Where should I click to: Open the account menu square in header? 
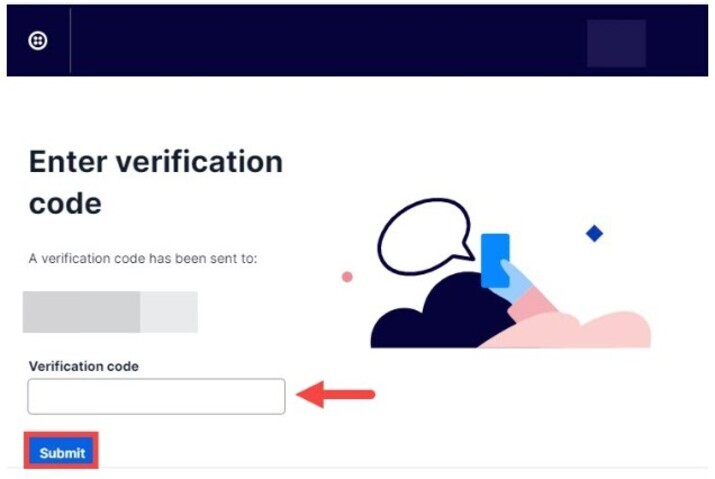tap(616, 43)
